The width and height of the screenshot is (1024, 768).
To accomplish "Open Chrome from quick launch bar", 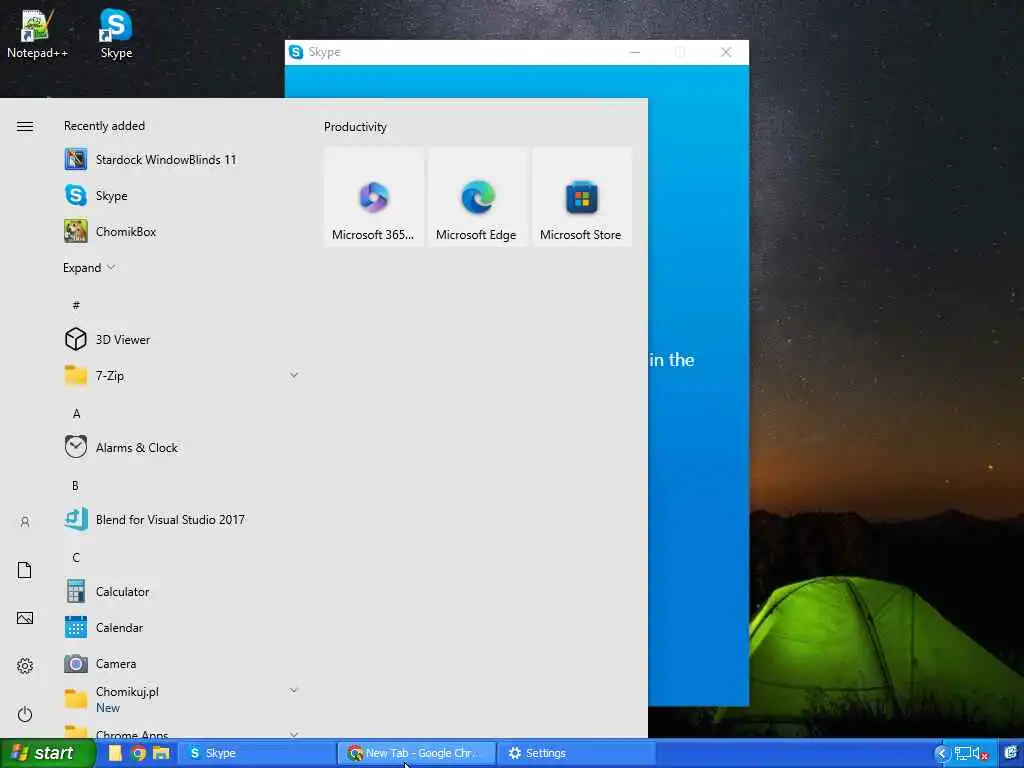I will click(138, 753).
